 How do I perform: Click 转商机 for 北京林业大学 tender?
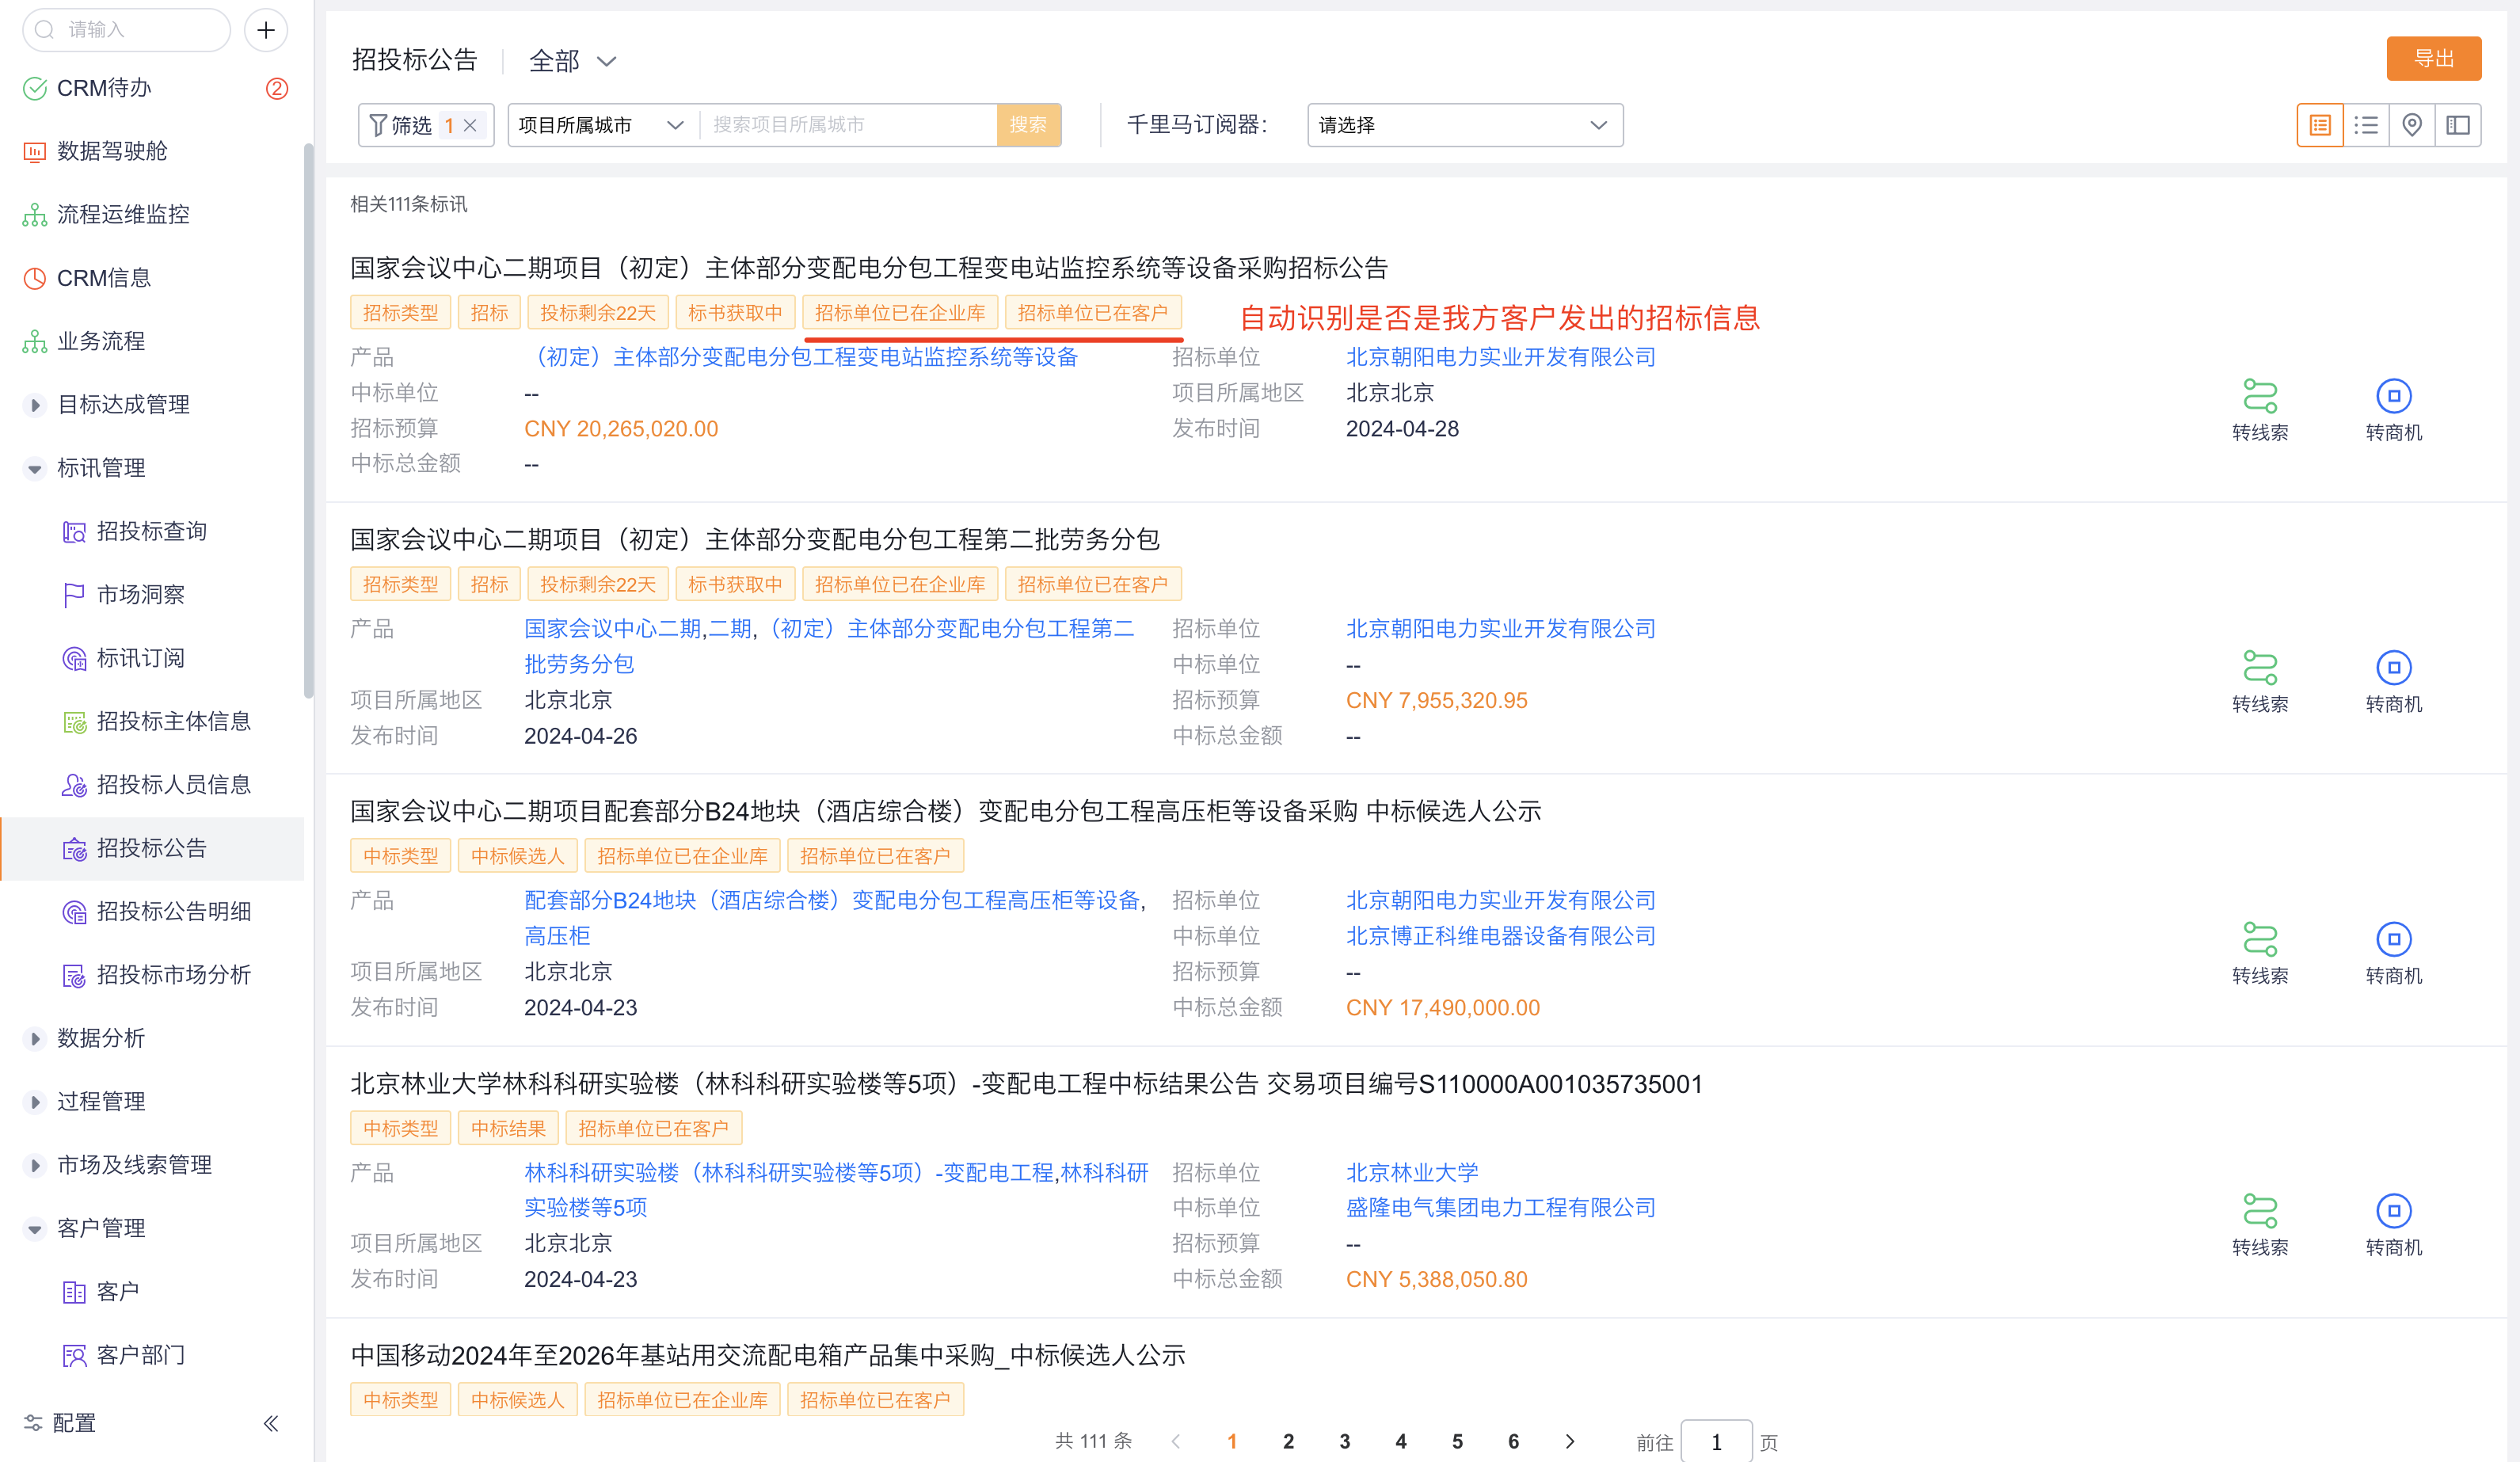click(2394, 1226)
